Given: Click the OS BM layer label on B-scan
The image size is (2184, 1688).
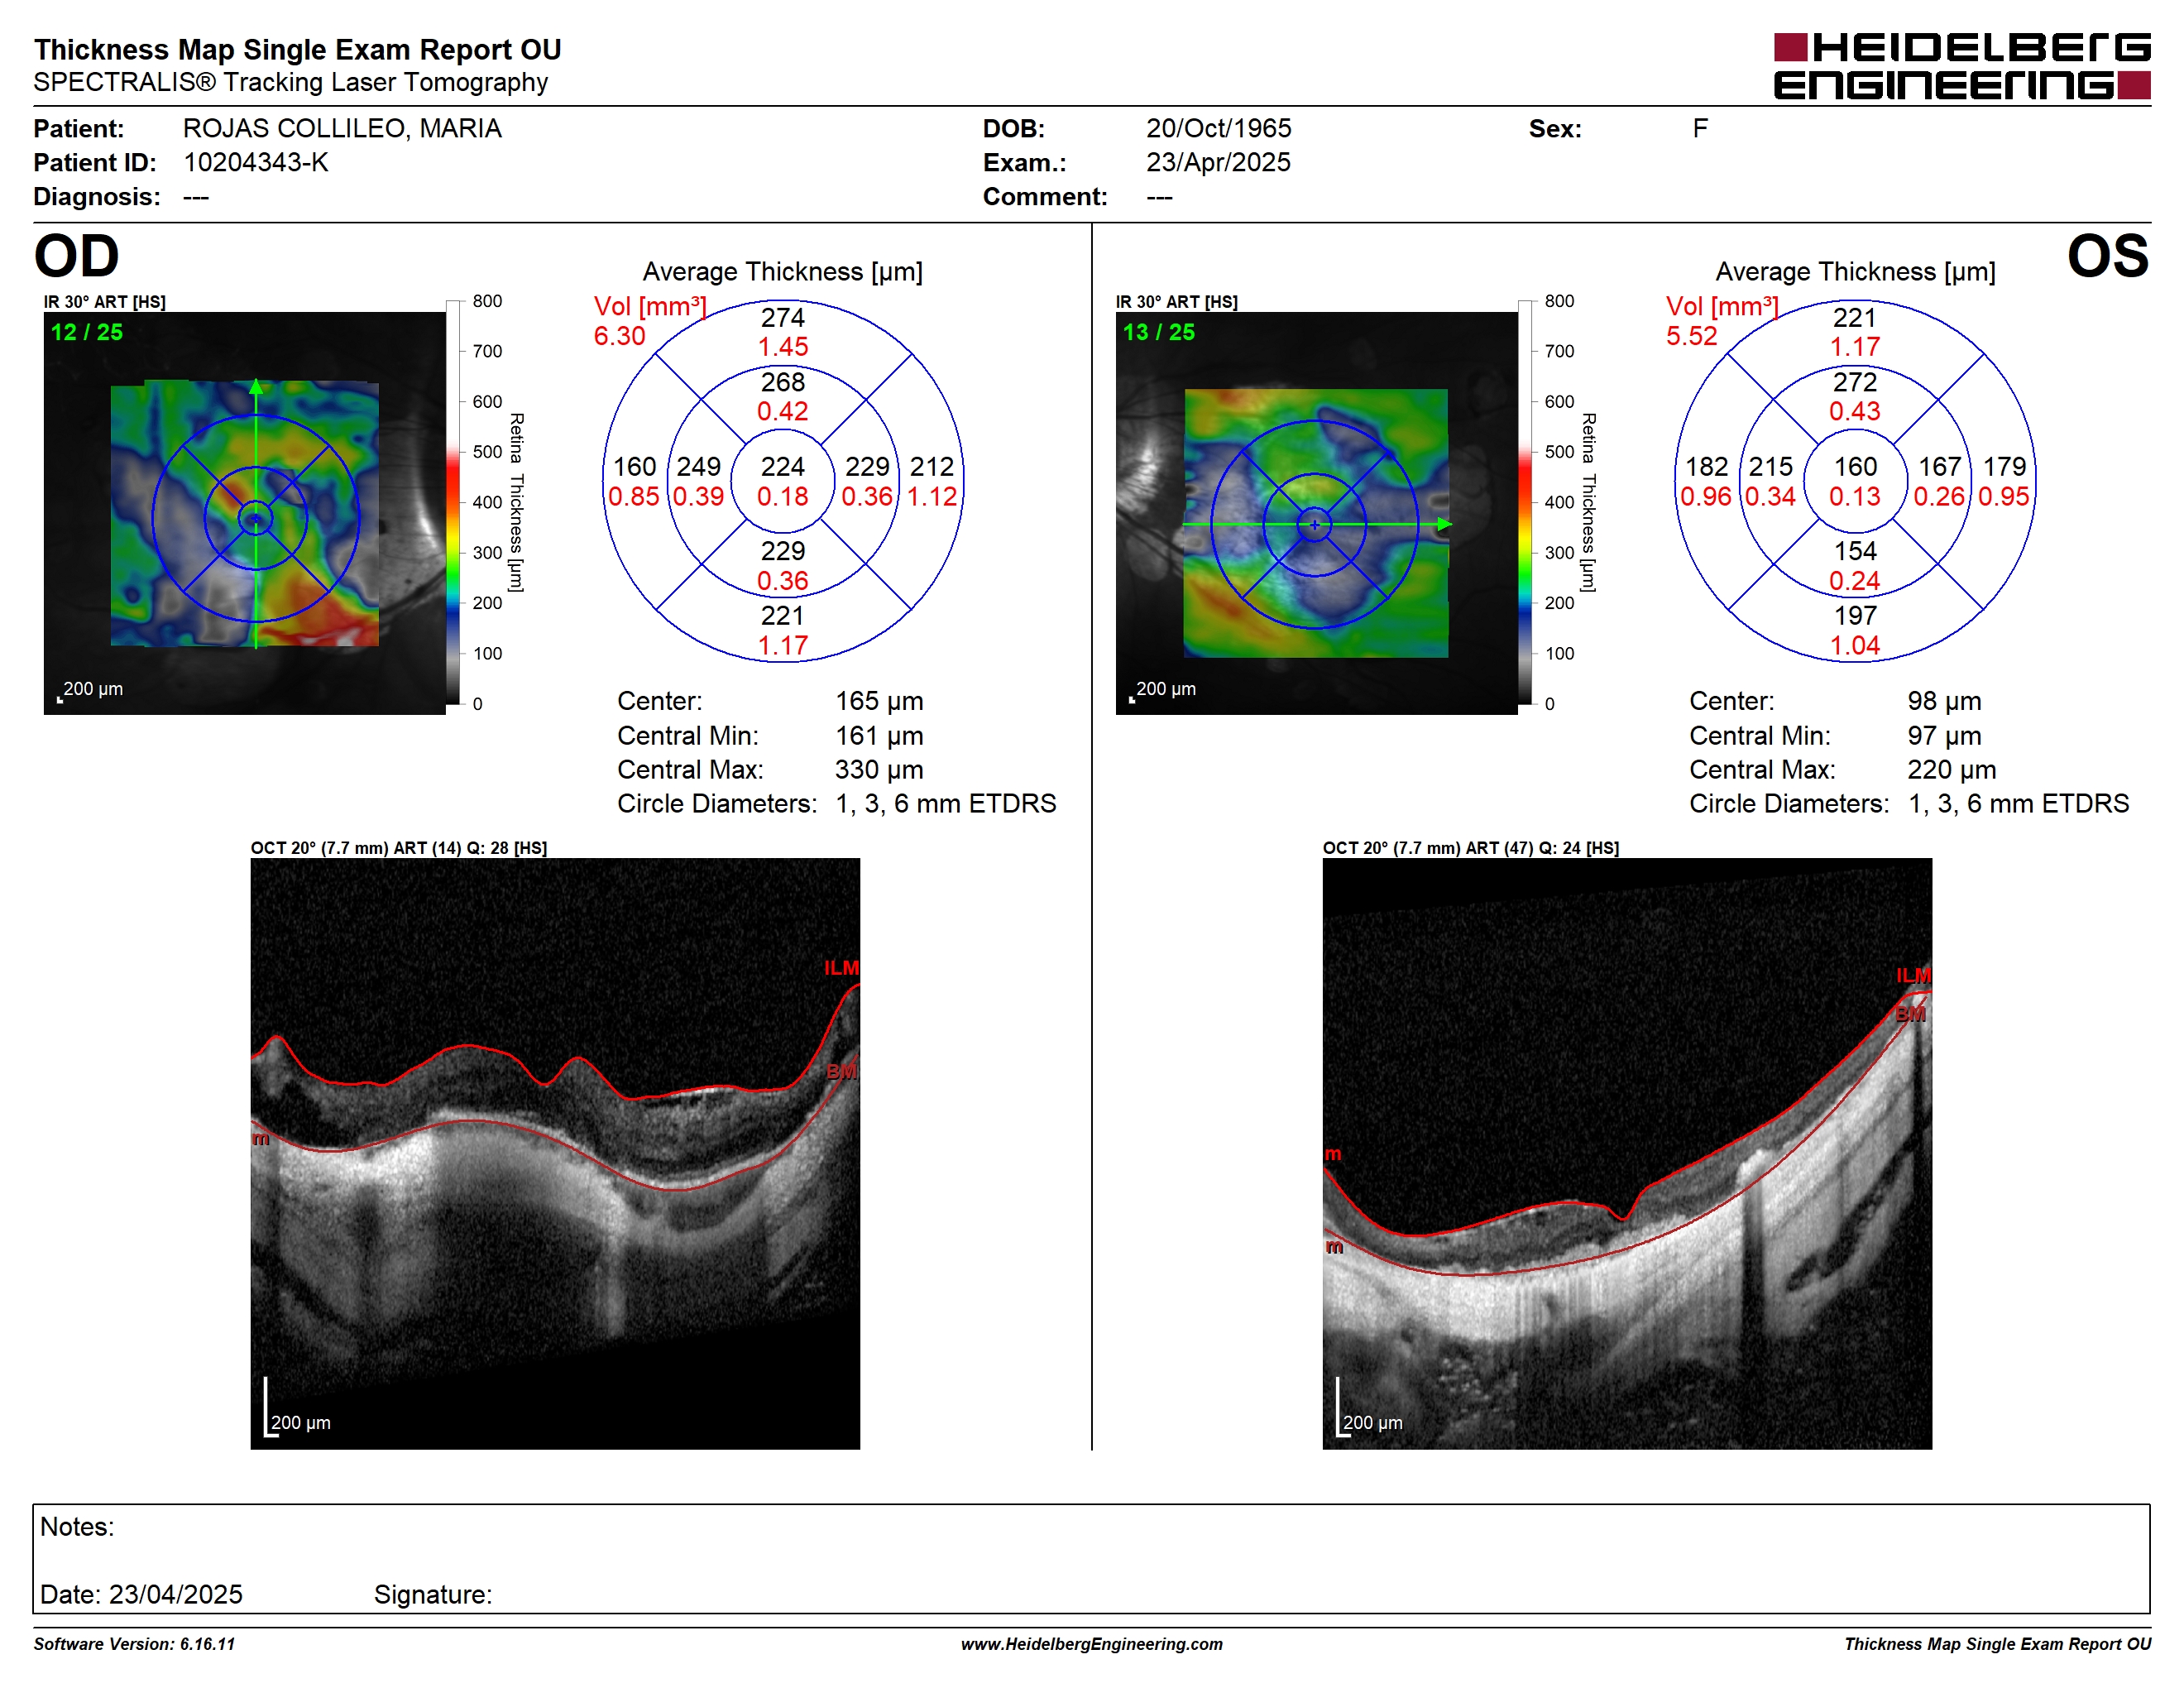Looking at the screenshot, I should click(1910, 1014).
